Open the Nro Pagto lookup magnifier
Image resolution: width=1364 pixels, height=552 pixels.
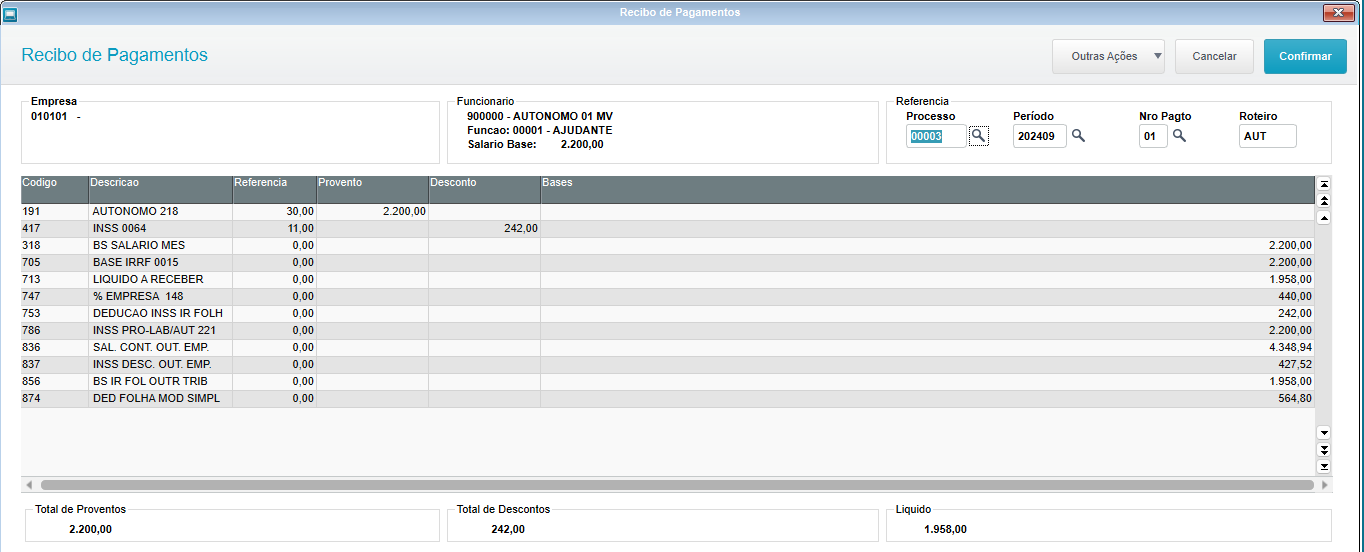pyautogui.click(x=1179, y=135)
